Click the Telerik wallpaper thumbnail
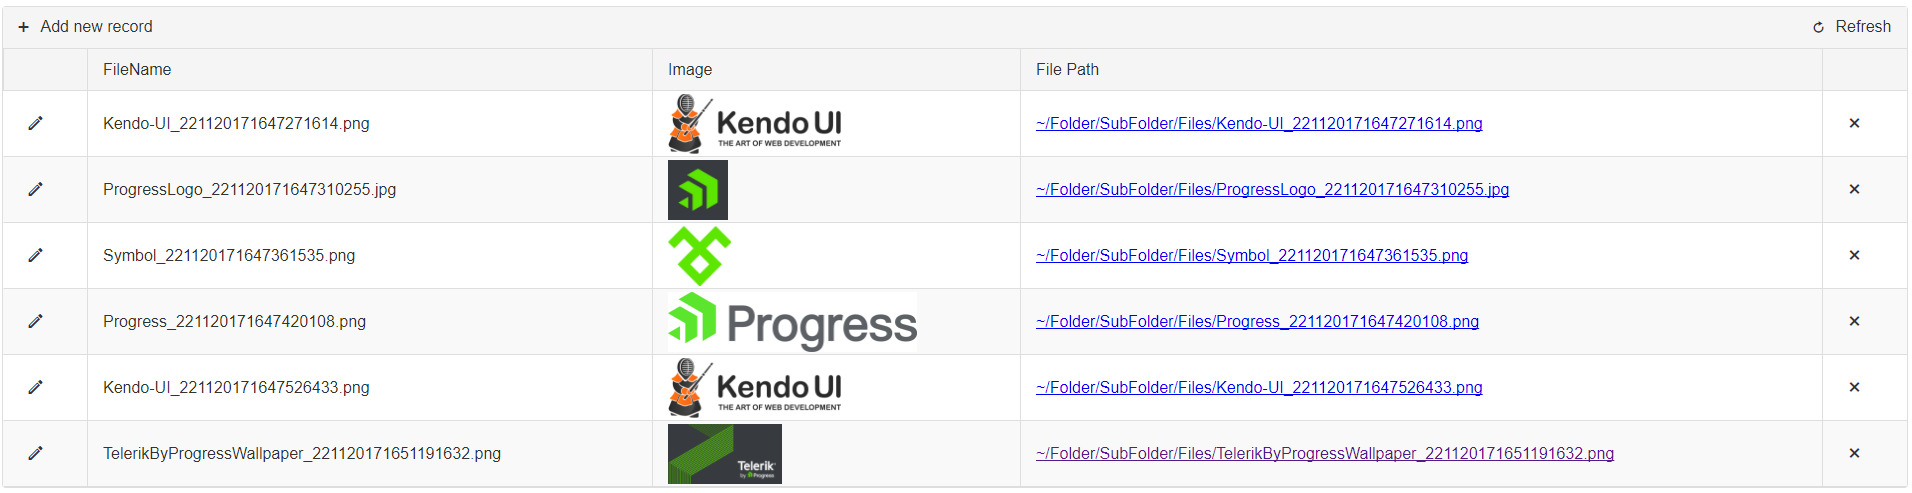 pyautogui.click(x=725, y=454)
